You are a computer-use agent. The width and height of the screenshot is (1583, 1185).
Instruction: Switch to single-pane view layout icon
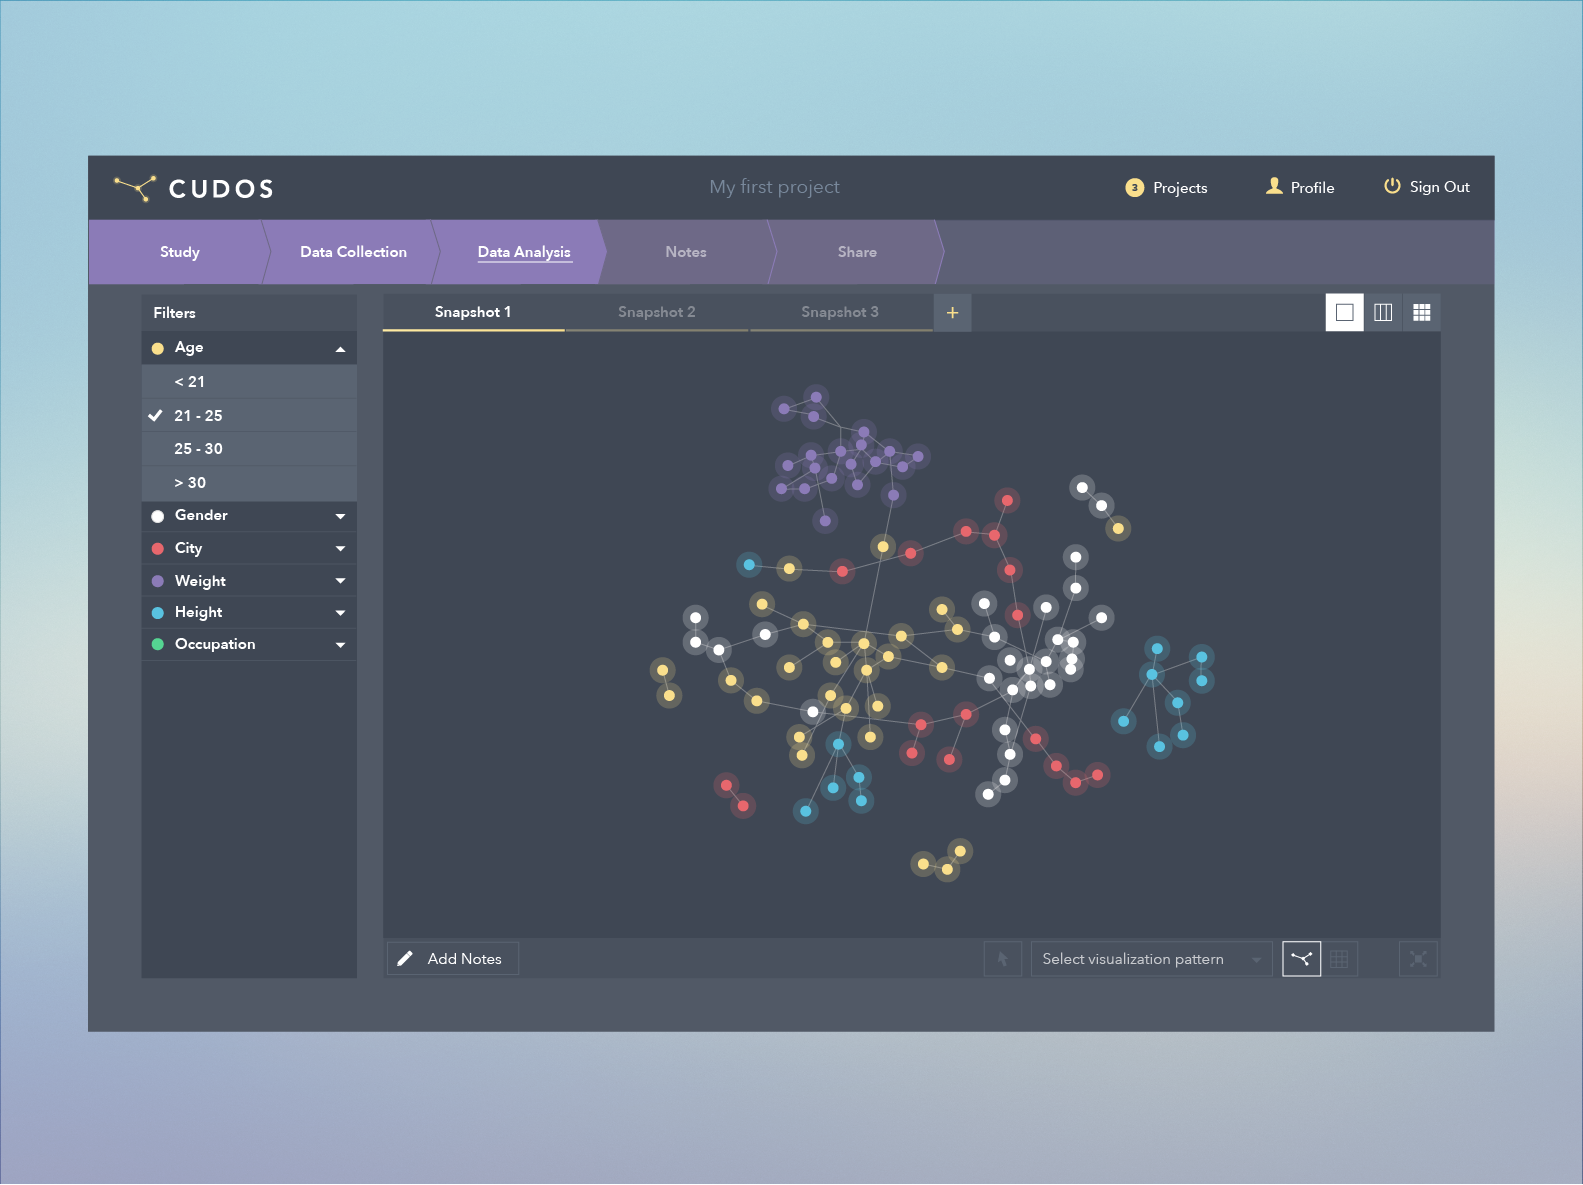click(x=1345, y=312)
